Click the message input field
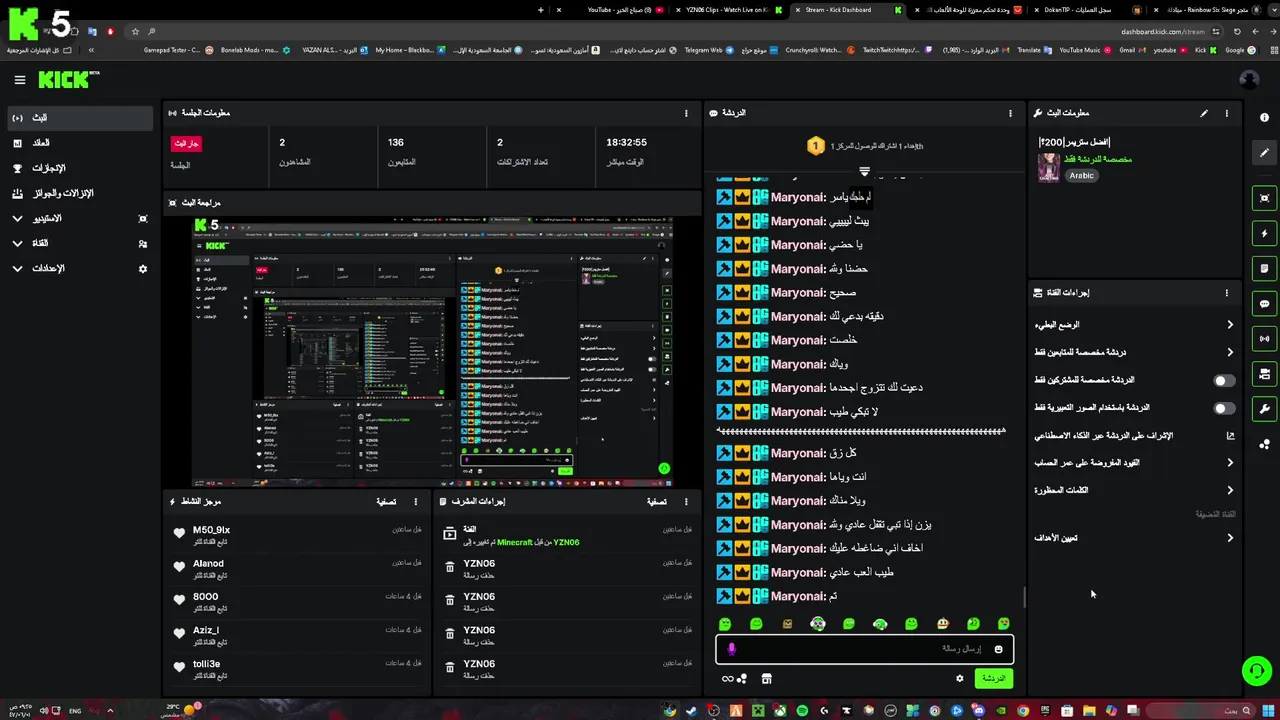Image resolution: width=1280 pixels, height=720 pixels. point(864,649)
